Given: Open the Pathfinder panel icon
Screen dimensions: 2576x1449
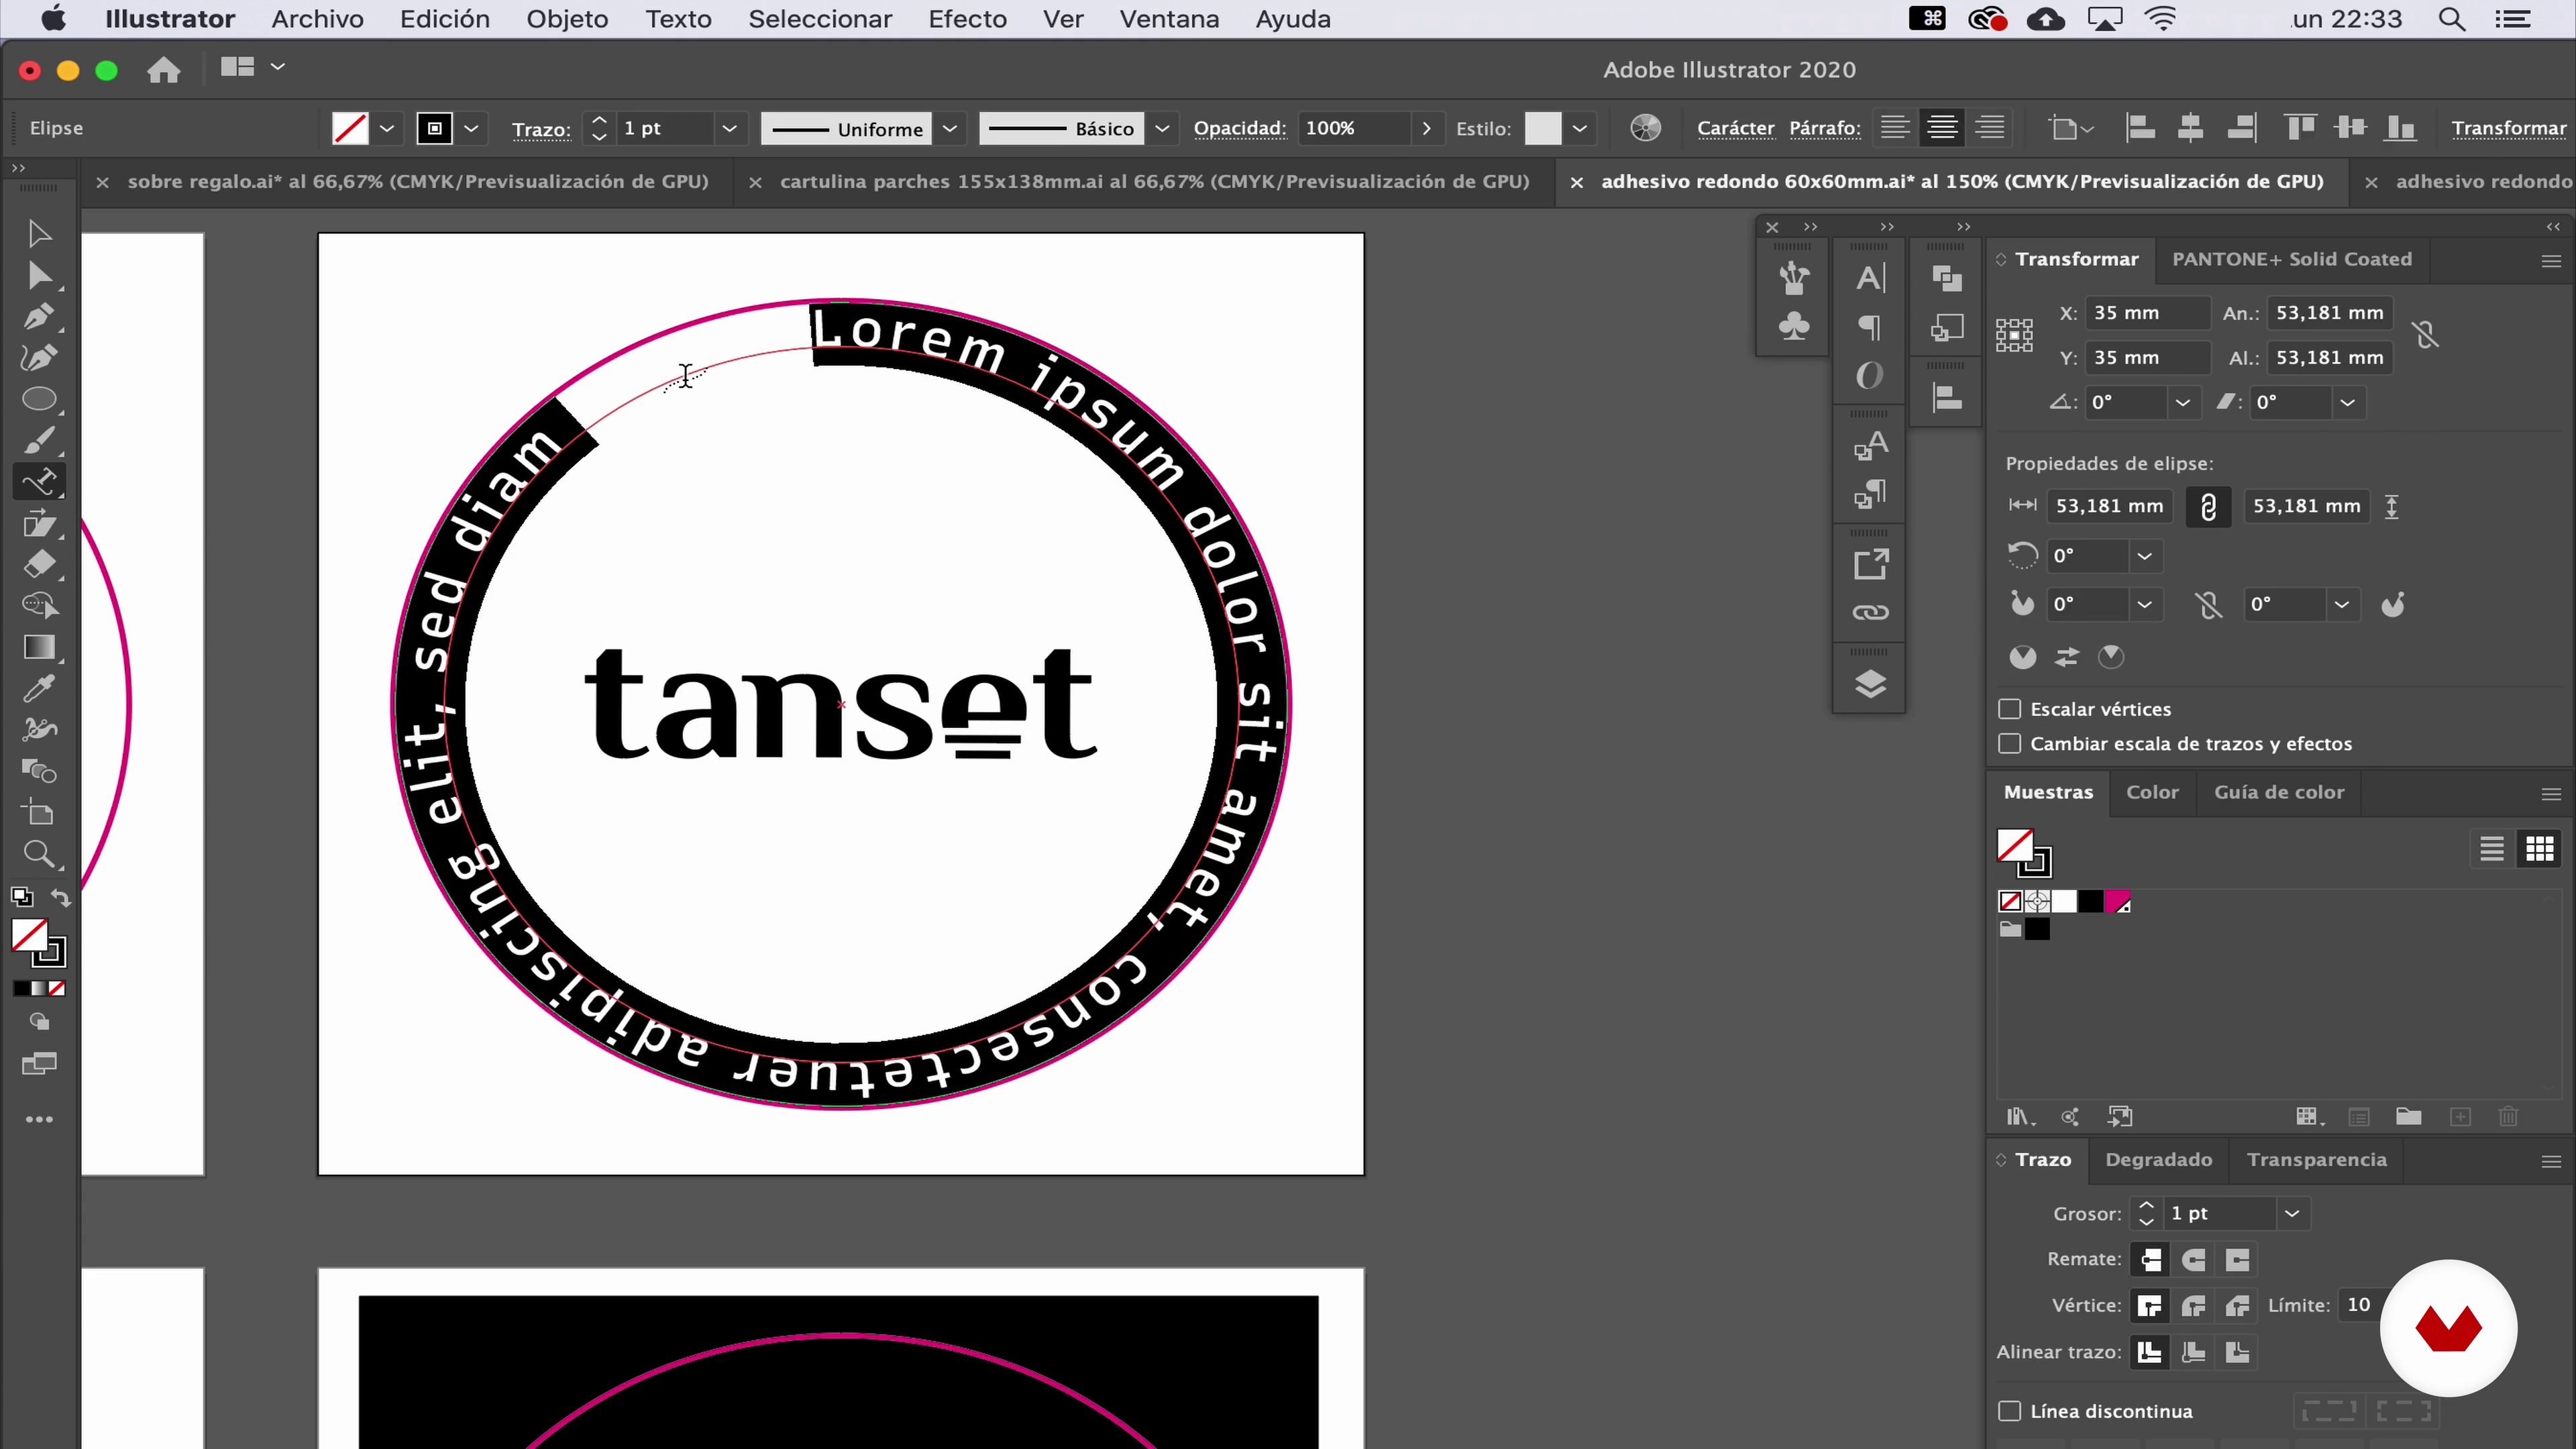Looking at the screenshot, I should (x=1947, y=278).
